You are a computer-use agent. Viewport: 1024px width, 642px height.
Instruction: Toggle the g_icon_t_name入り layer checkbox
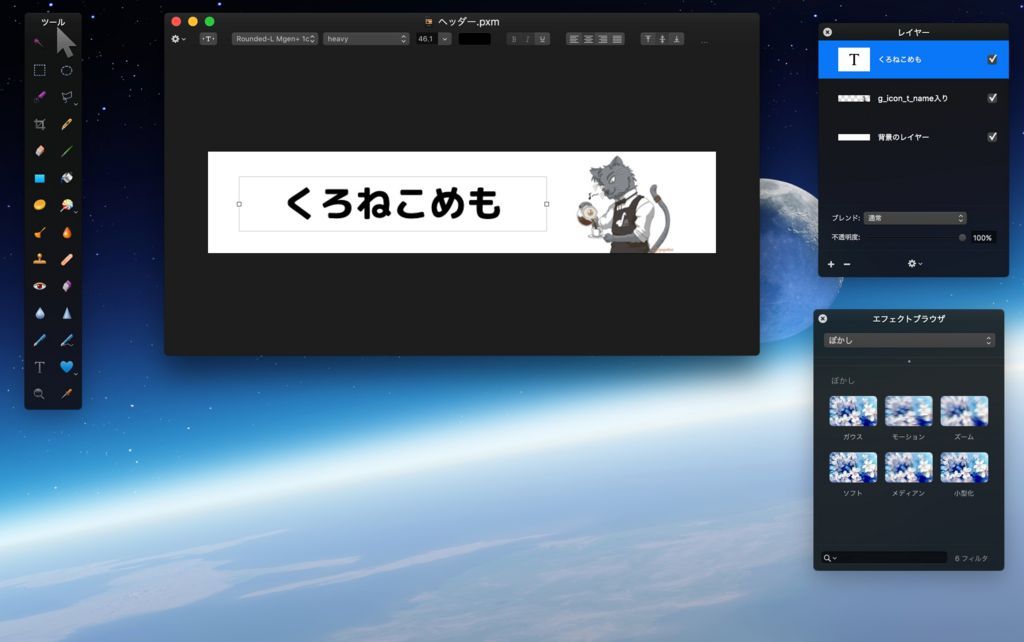[x=992, y=97]
